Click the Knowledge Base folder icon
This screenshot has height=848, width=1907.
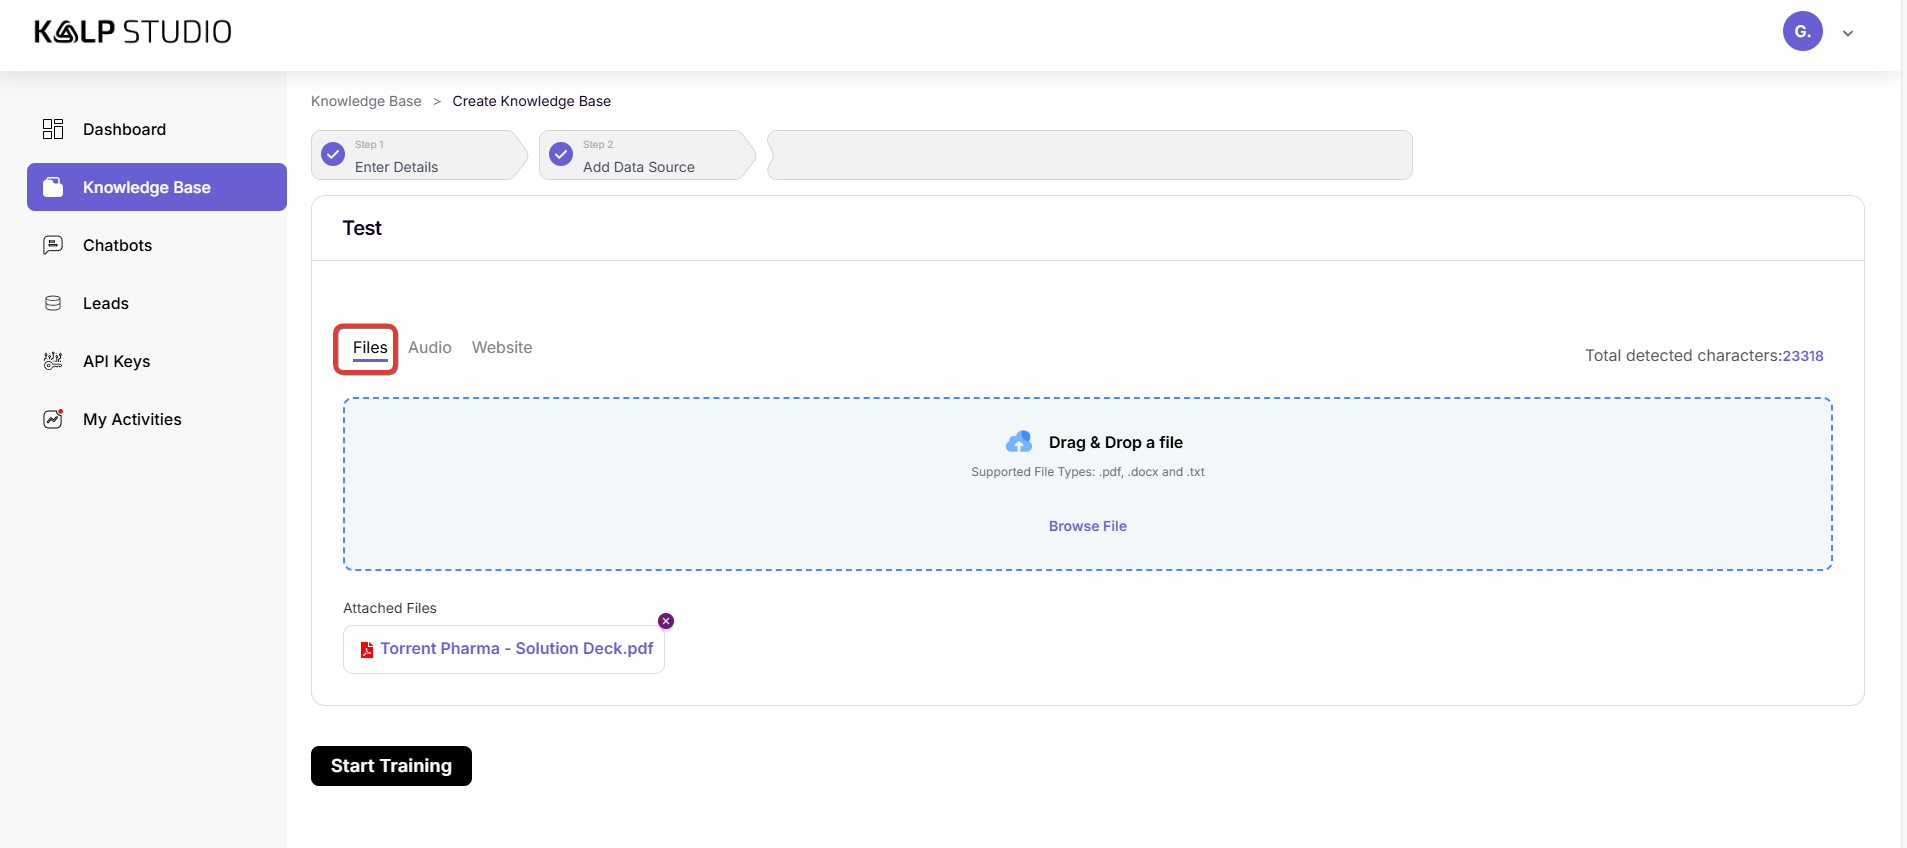(53, 187)
